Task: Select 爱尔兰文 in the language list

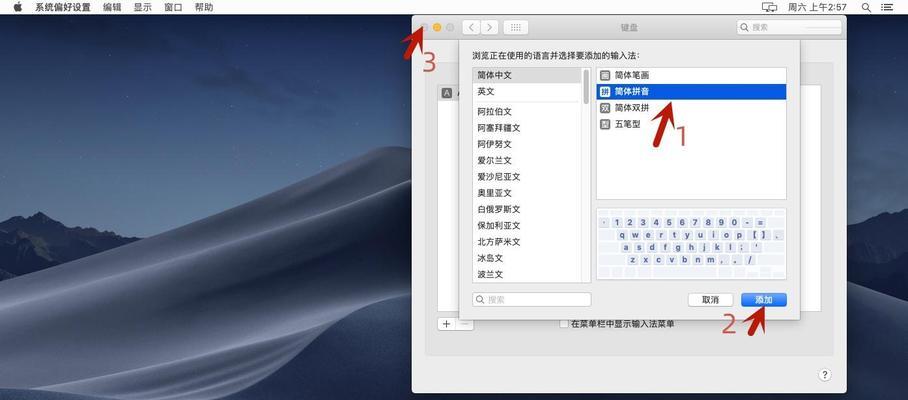Action: click(x=526, y=160)
